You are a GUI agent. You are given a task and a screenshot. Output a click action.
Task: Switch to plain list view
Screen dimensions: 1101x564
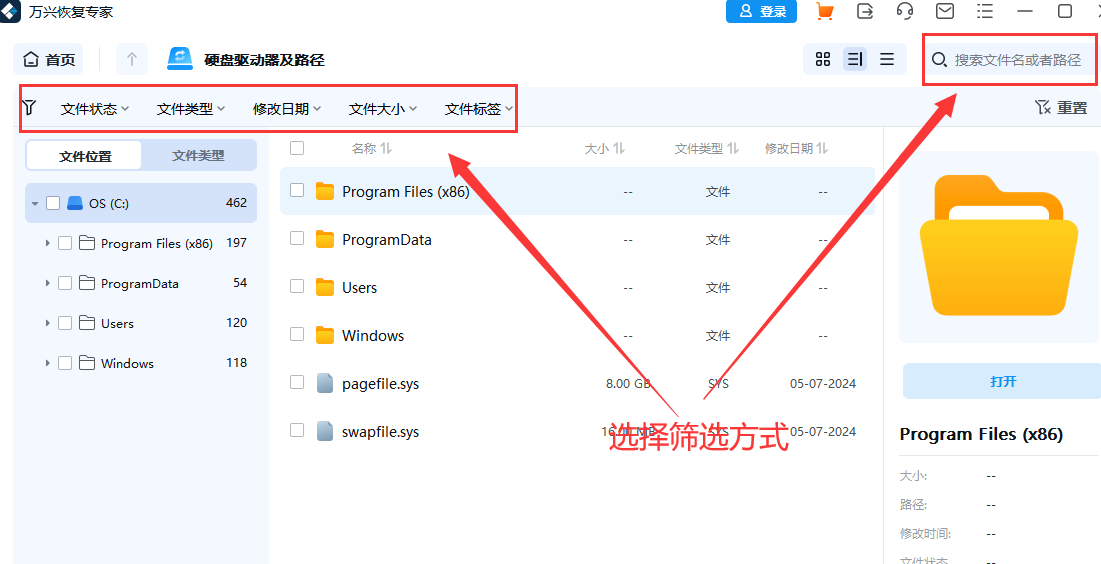tap(887, 59)
